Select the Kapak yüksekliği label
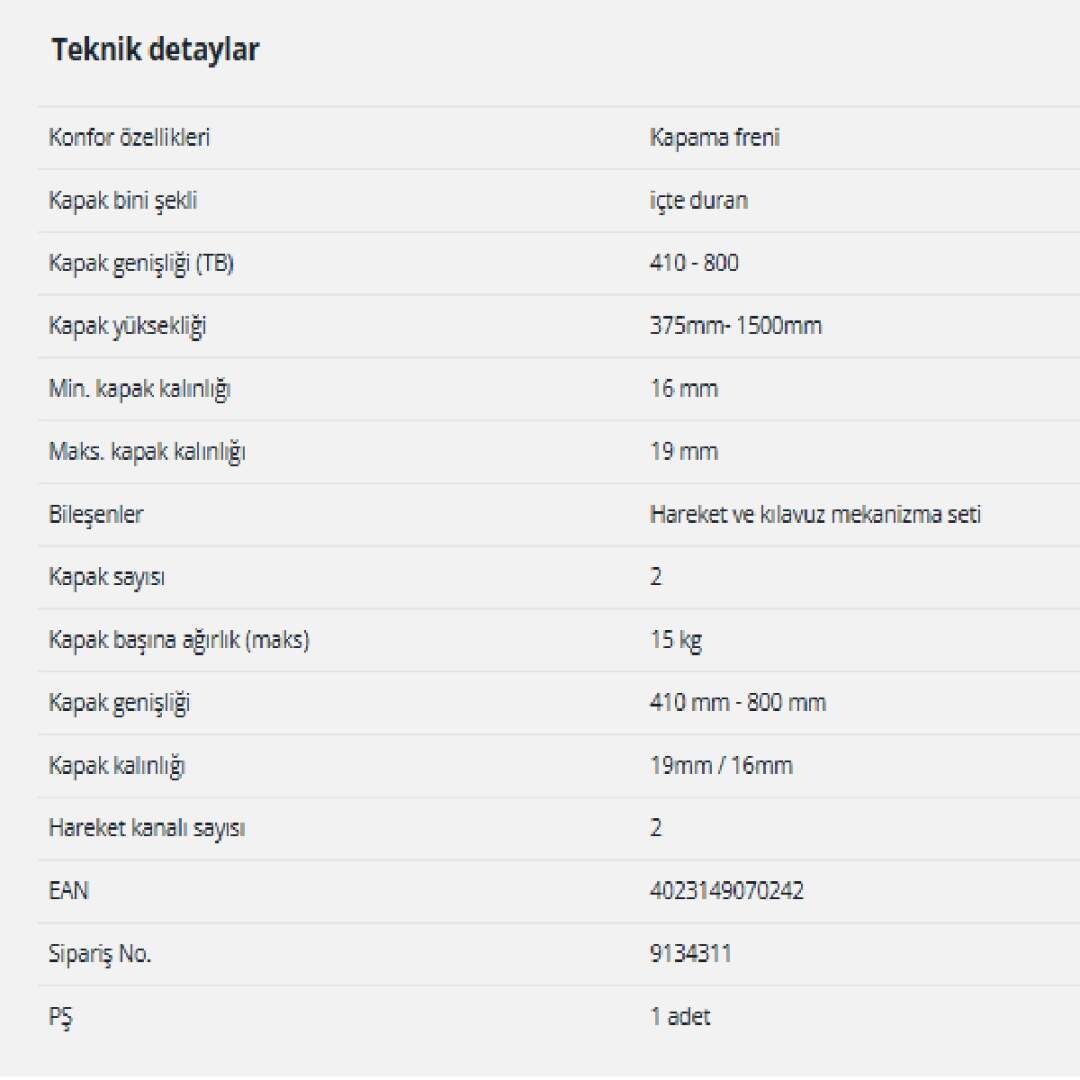Screen dimensions: 1080x1080 127,326
